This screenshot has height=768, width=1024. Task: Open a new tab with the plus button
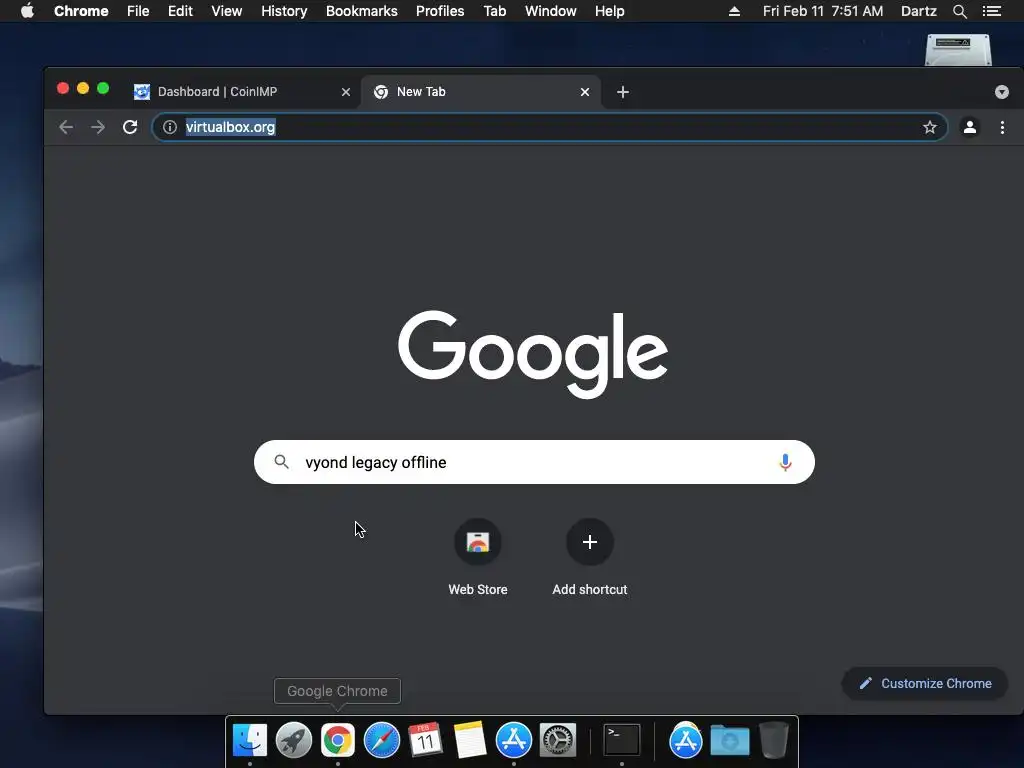(623, 92)
